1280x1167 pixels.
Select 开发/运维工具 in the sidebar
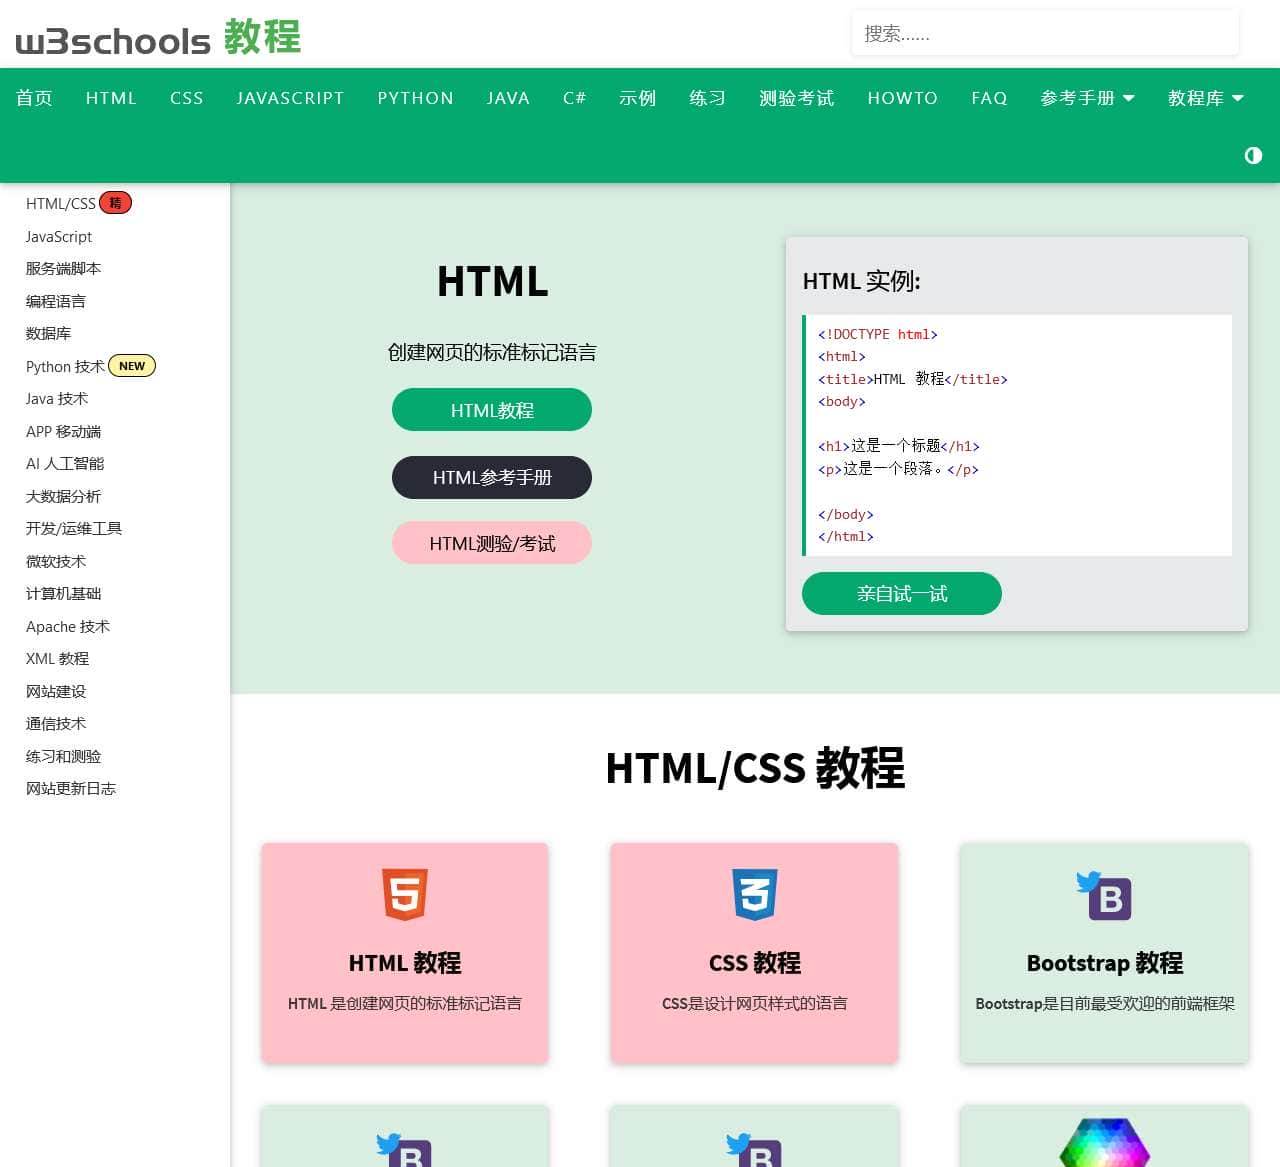[74, 529]
